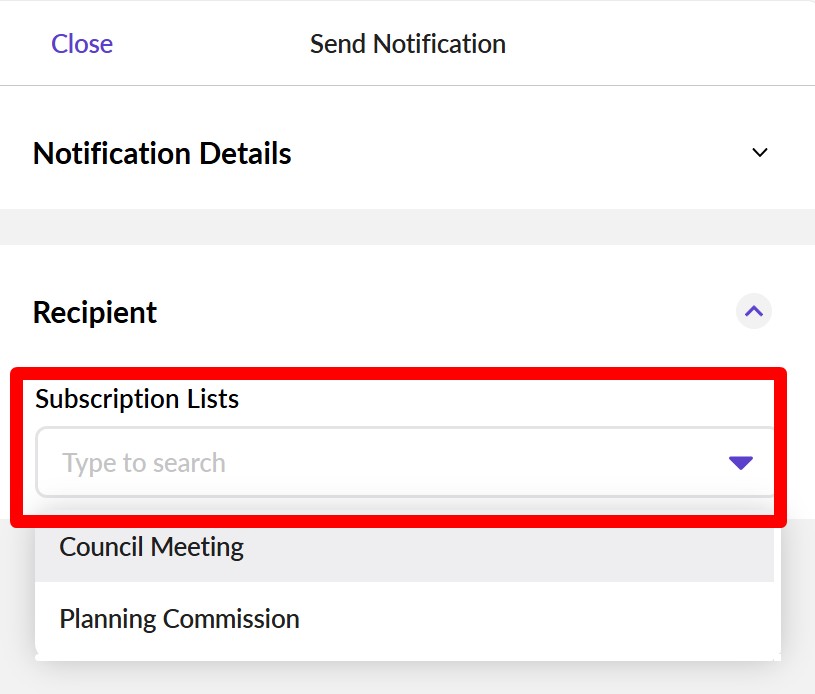This screenshot has width=815, height=694.
Task: Click the Recipient heading text
Action: (x=95, y=312)
